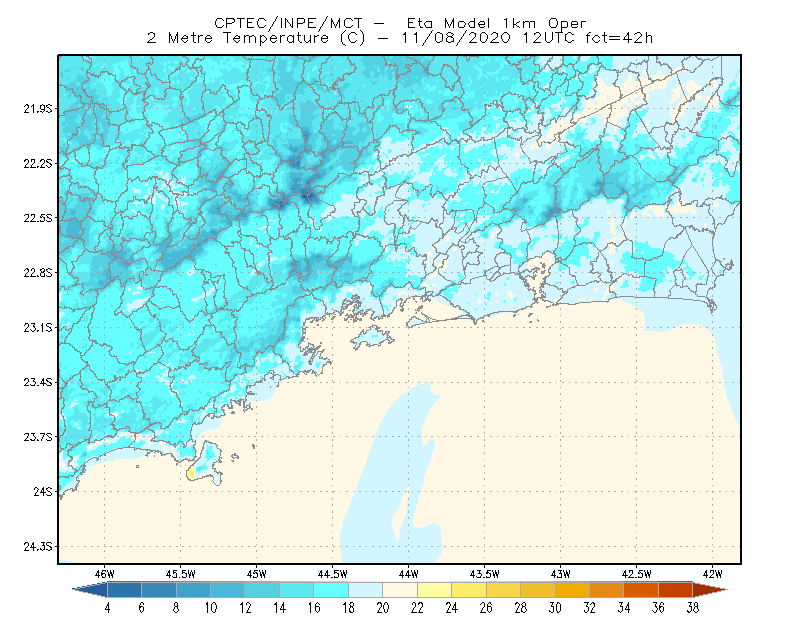The image size is (800, 618).
Task: Click the orange swatch between 32 and 34
Action: 607,590
